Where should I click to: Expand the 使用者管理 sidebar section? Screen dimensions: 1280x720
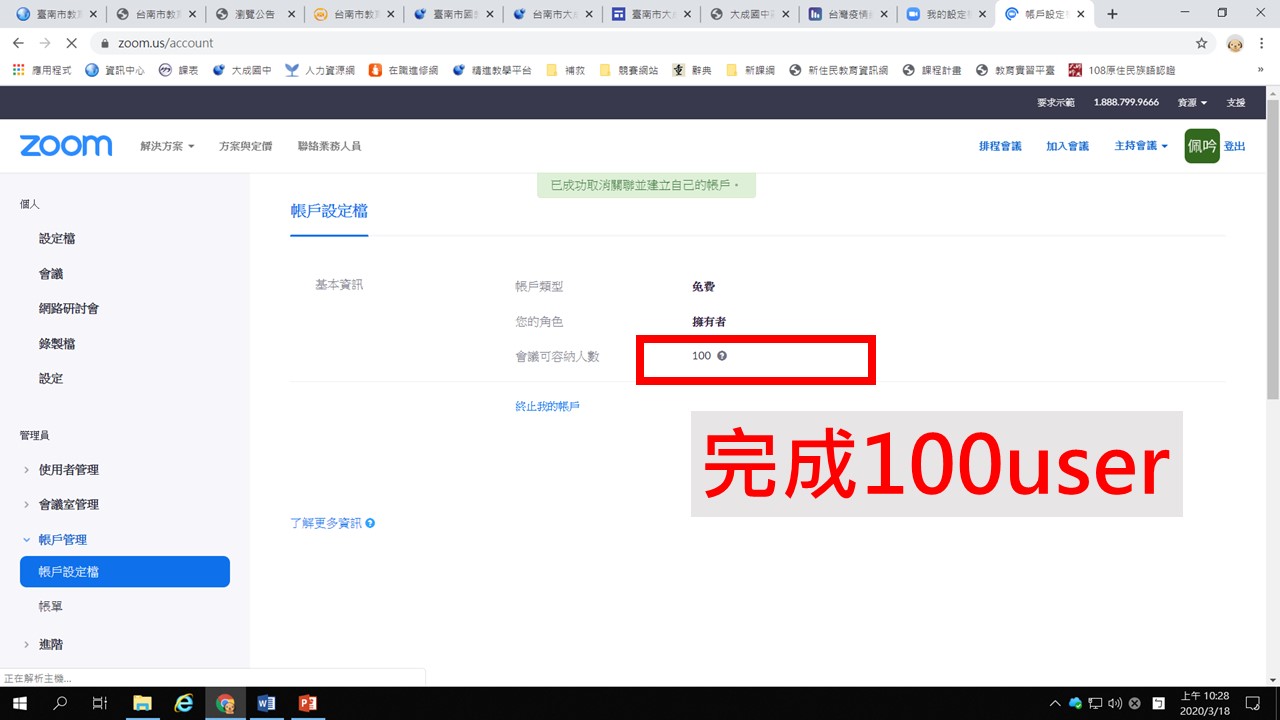pyautogui.click(x=68, y=470)
